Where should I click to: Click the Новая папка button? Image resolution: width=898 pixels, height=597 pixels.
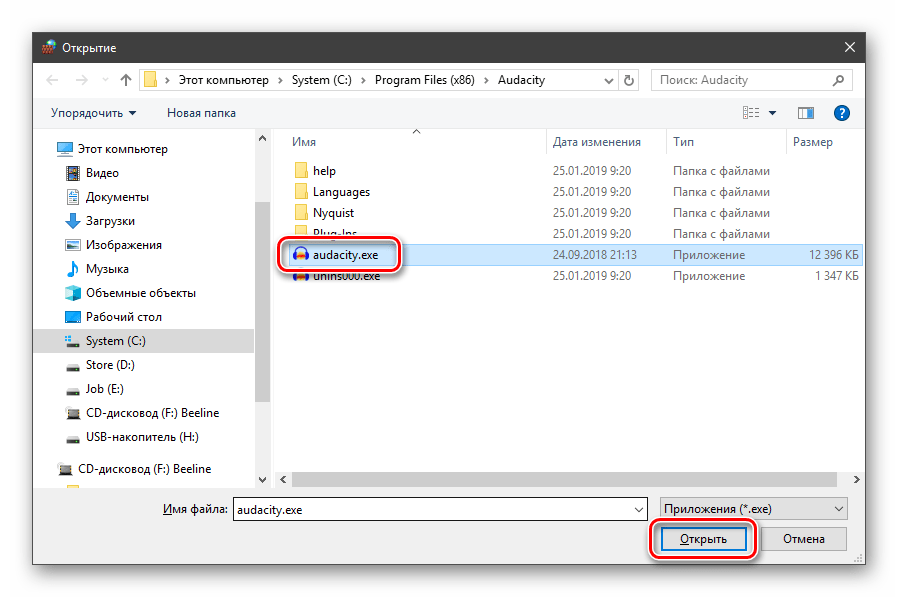click(x=201, y=113)
